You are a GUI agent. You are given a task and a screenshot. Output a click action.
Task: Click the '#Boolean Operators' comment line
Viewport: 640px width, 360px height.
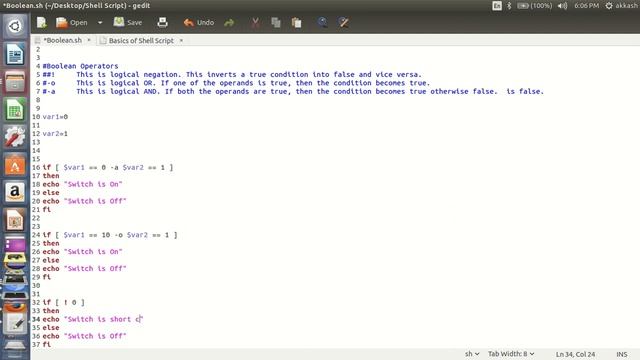click(x=80, y=66)
